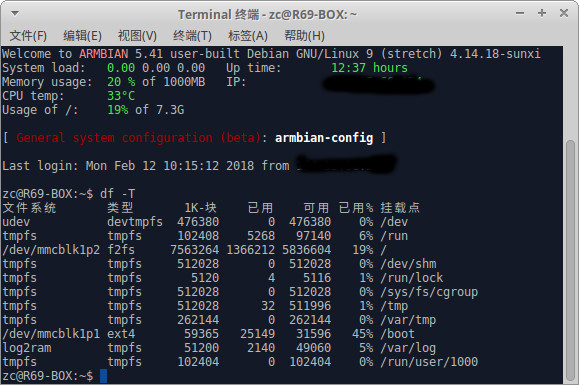Image resolution: width=579 pixels, height=385 pixels.
Task: Click the /boot mount point
Action: pos(397,334)
